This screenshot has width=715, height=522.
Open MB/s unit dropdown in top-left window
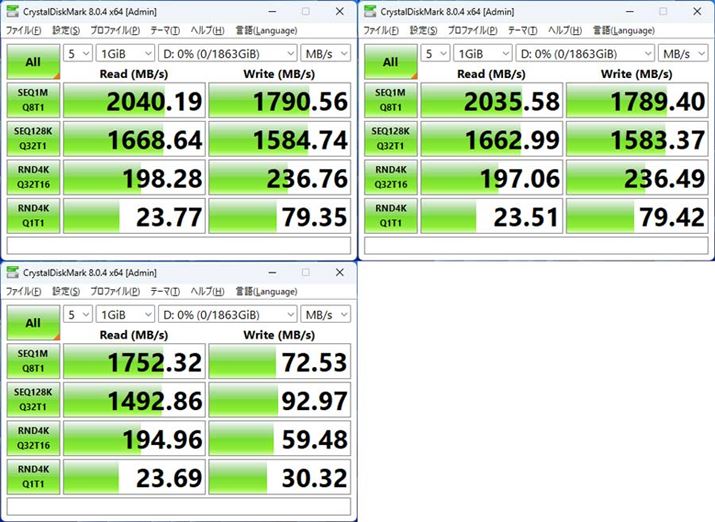(326, 54)
